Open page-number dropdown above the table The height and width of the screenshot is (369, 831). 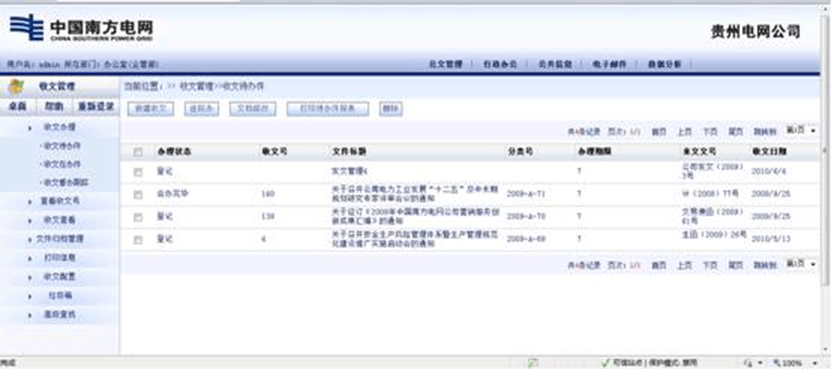(800, 130)
